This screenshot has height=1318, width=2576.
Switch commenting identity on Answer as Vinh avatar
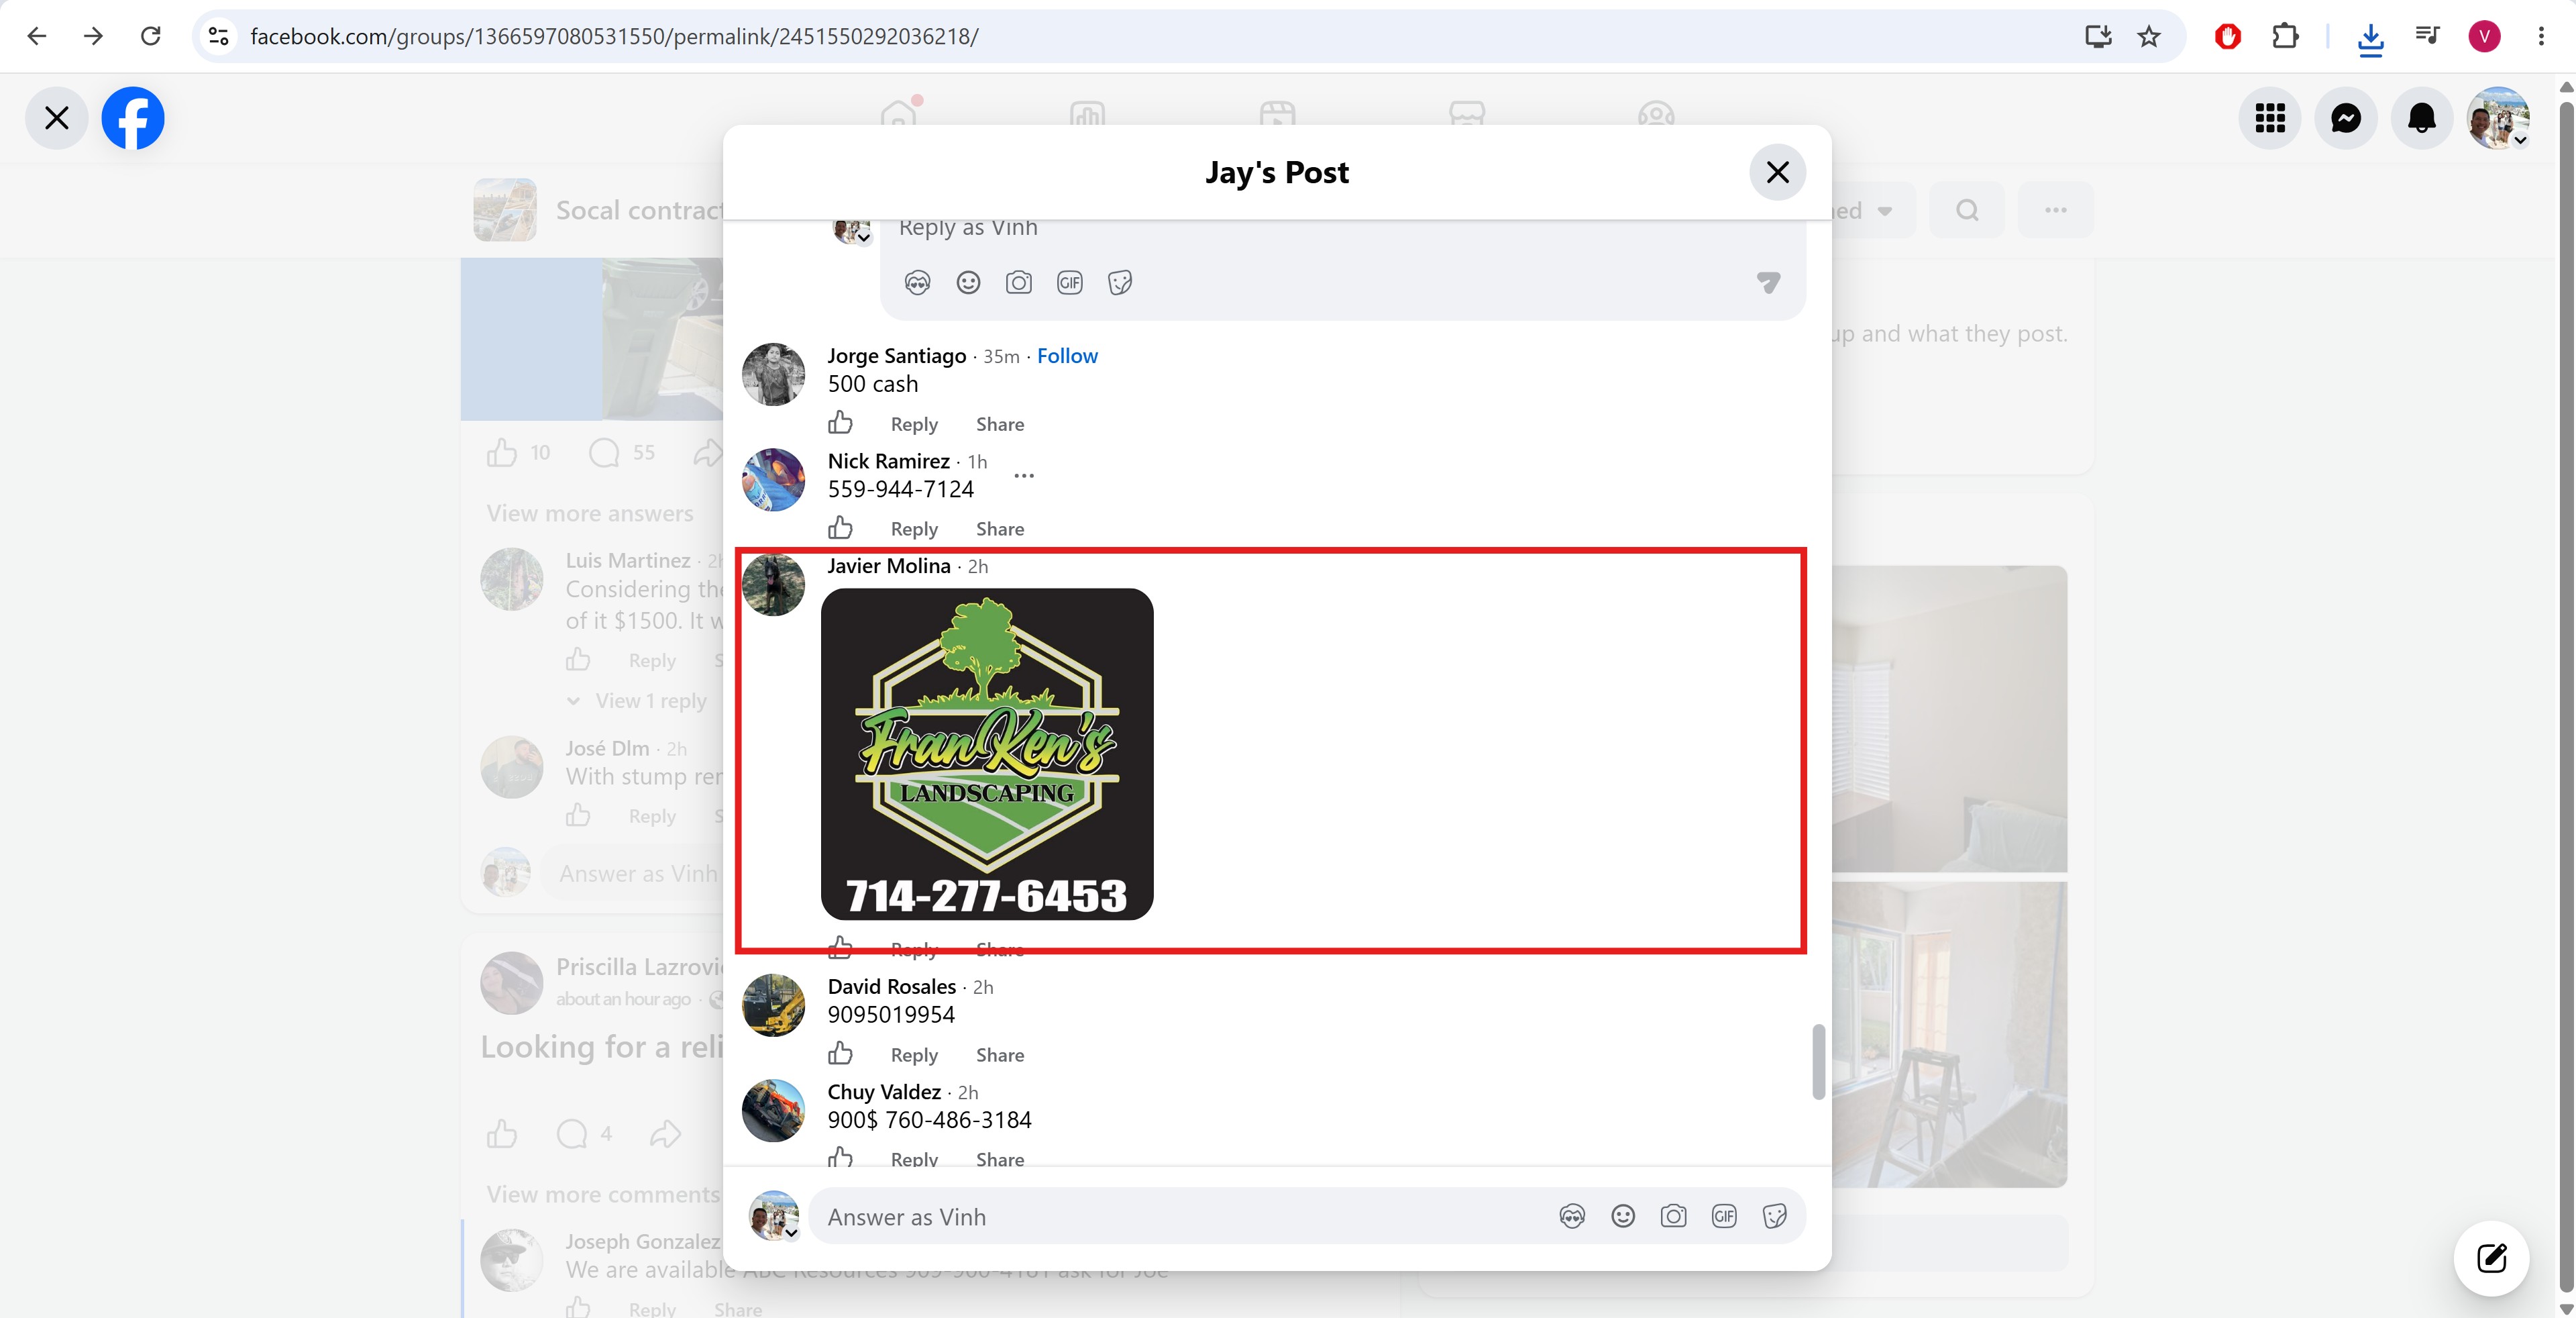(774, 1217)
